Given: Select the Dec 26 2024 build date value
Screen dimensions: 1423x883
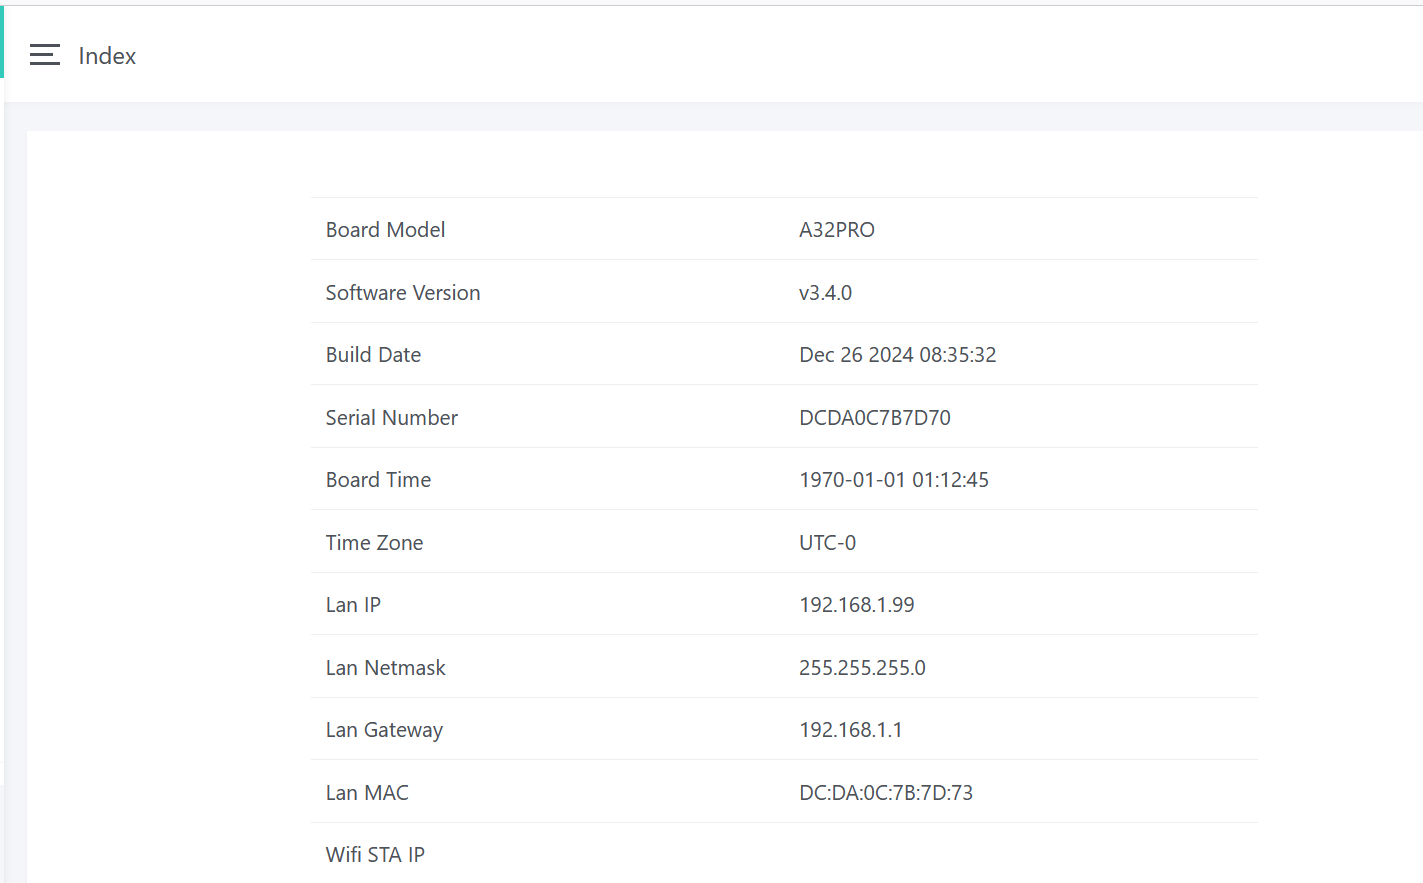Looking at the screenshot, I should tap(897, 355).
